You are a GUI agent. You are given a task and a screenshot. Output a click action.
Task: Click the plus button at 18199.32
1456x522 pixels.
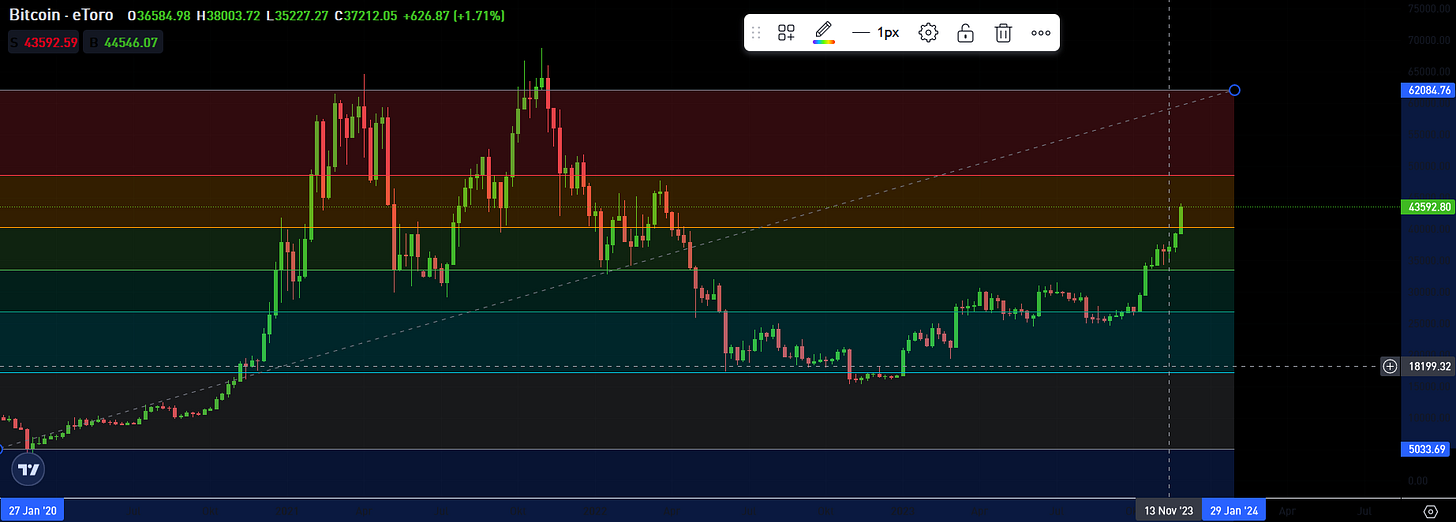pos(1390,367)
